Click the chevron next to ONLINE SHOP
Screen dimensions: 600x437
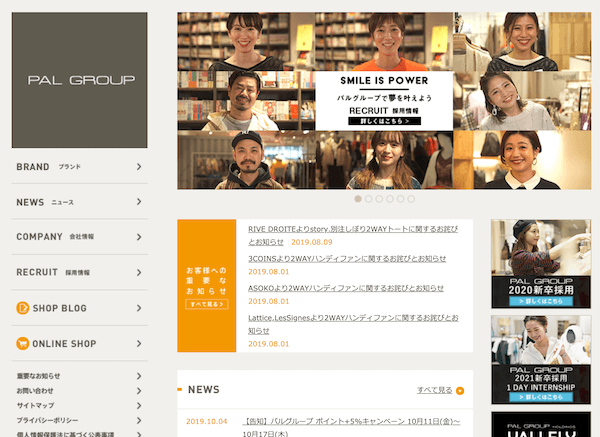pos(139,344)
